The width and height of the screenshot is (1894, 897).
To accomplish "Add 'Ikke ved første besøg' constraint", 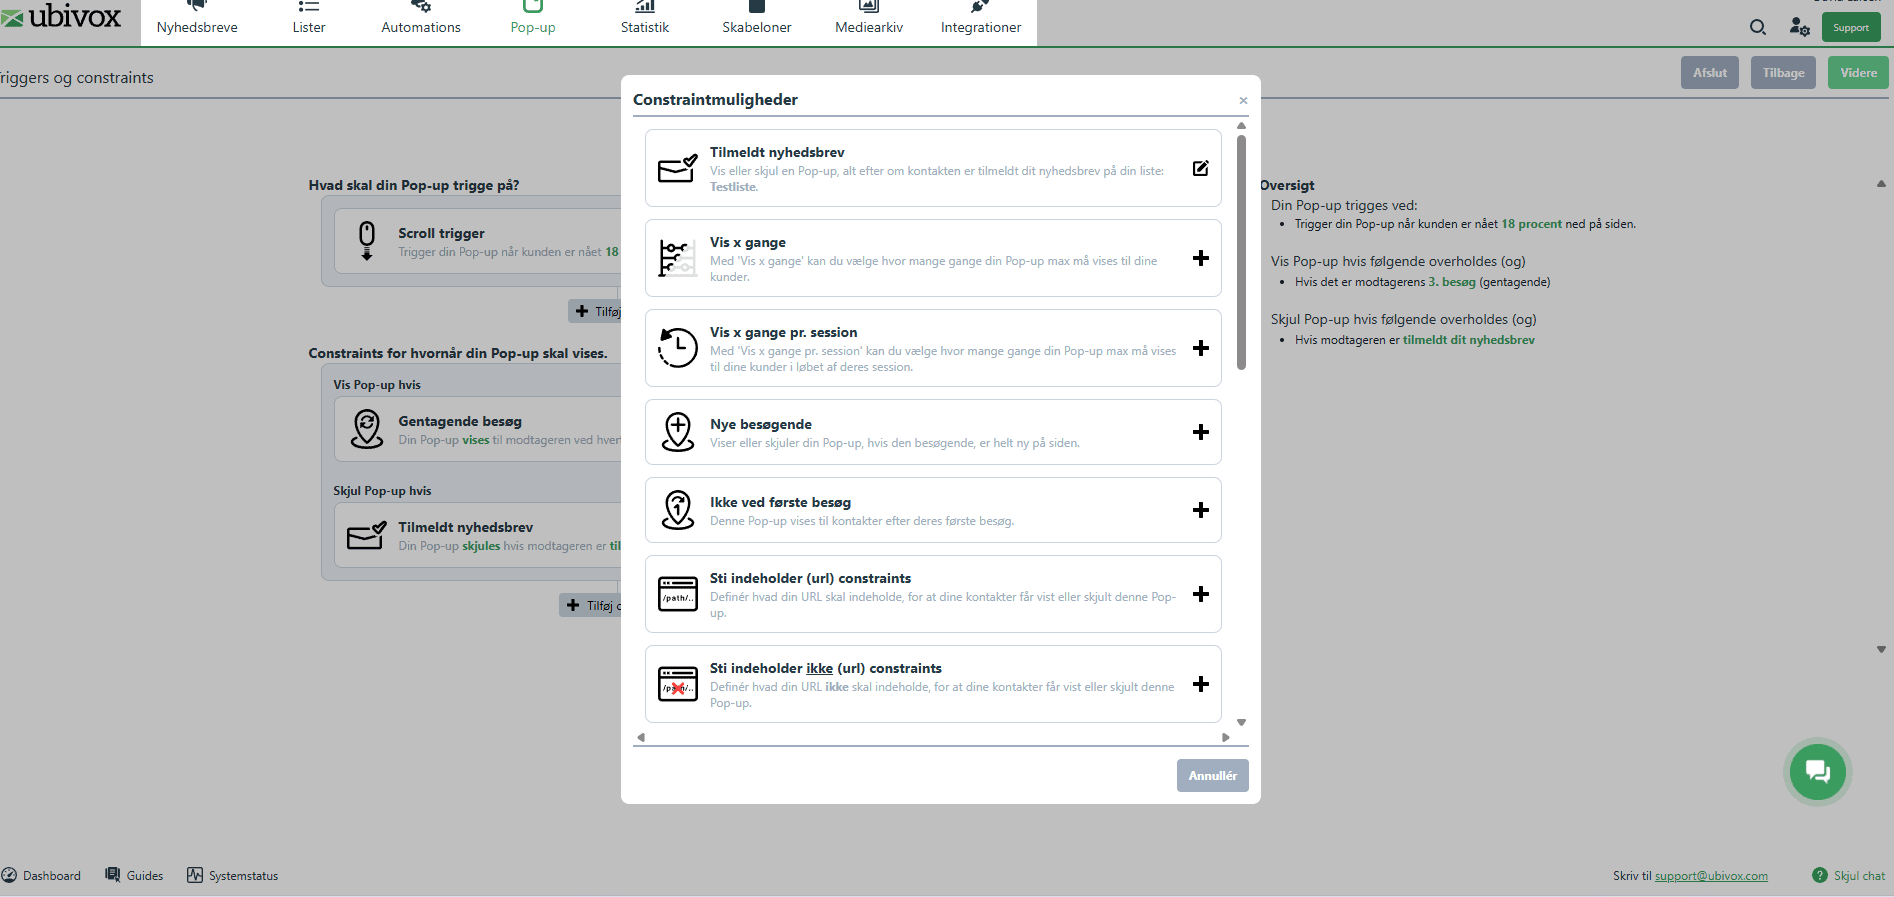I will [x=1200, y=510].
